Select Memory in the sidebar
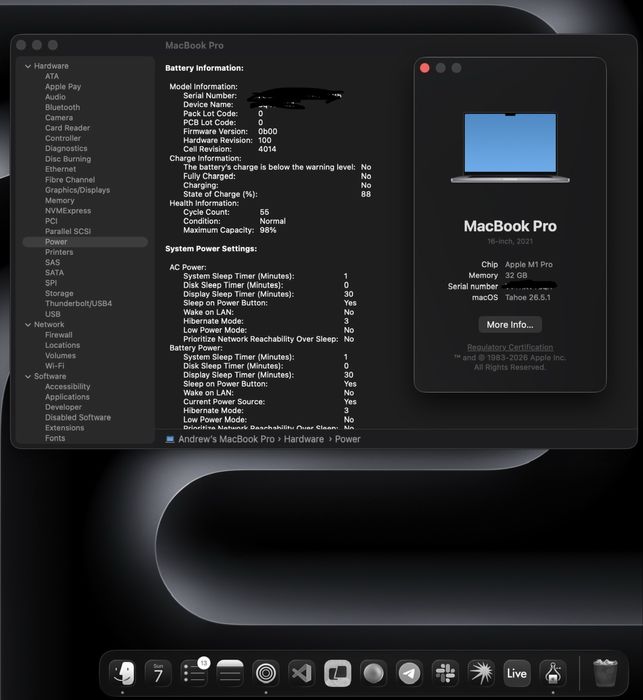643x700 pixels. (x=59, y=200)
